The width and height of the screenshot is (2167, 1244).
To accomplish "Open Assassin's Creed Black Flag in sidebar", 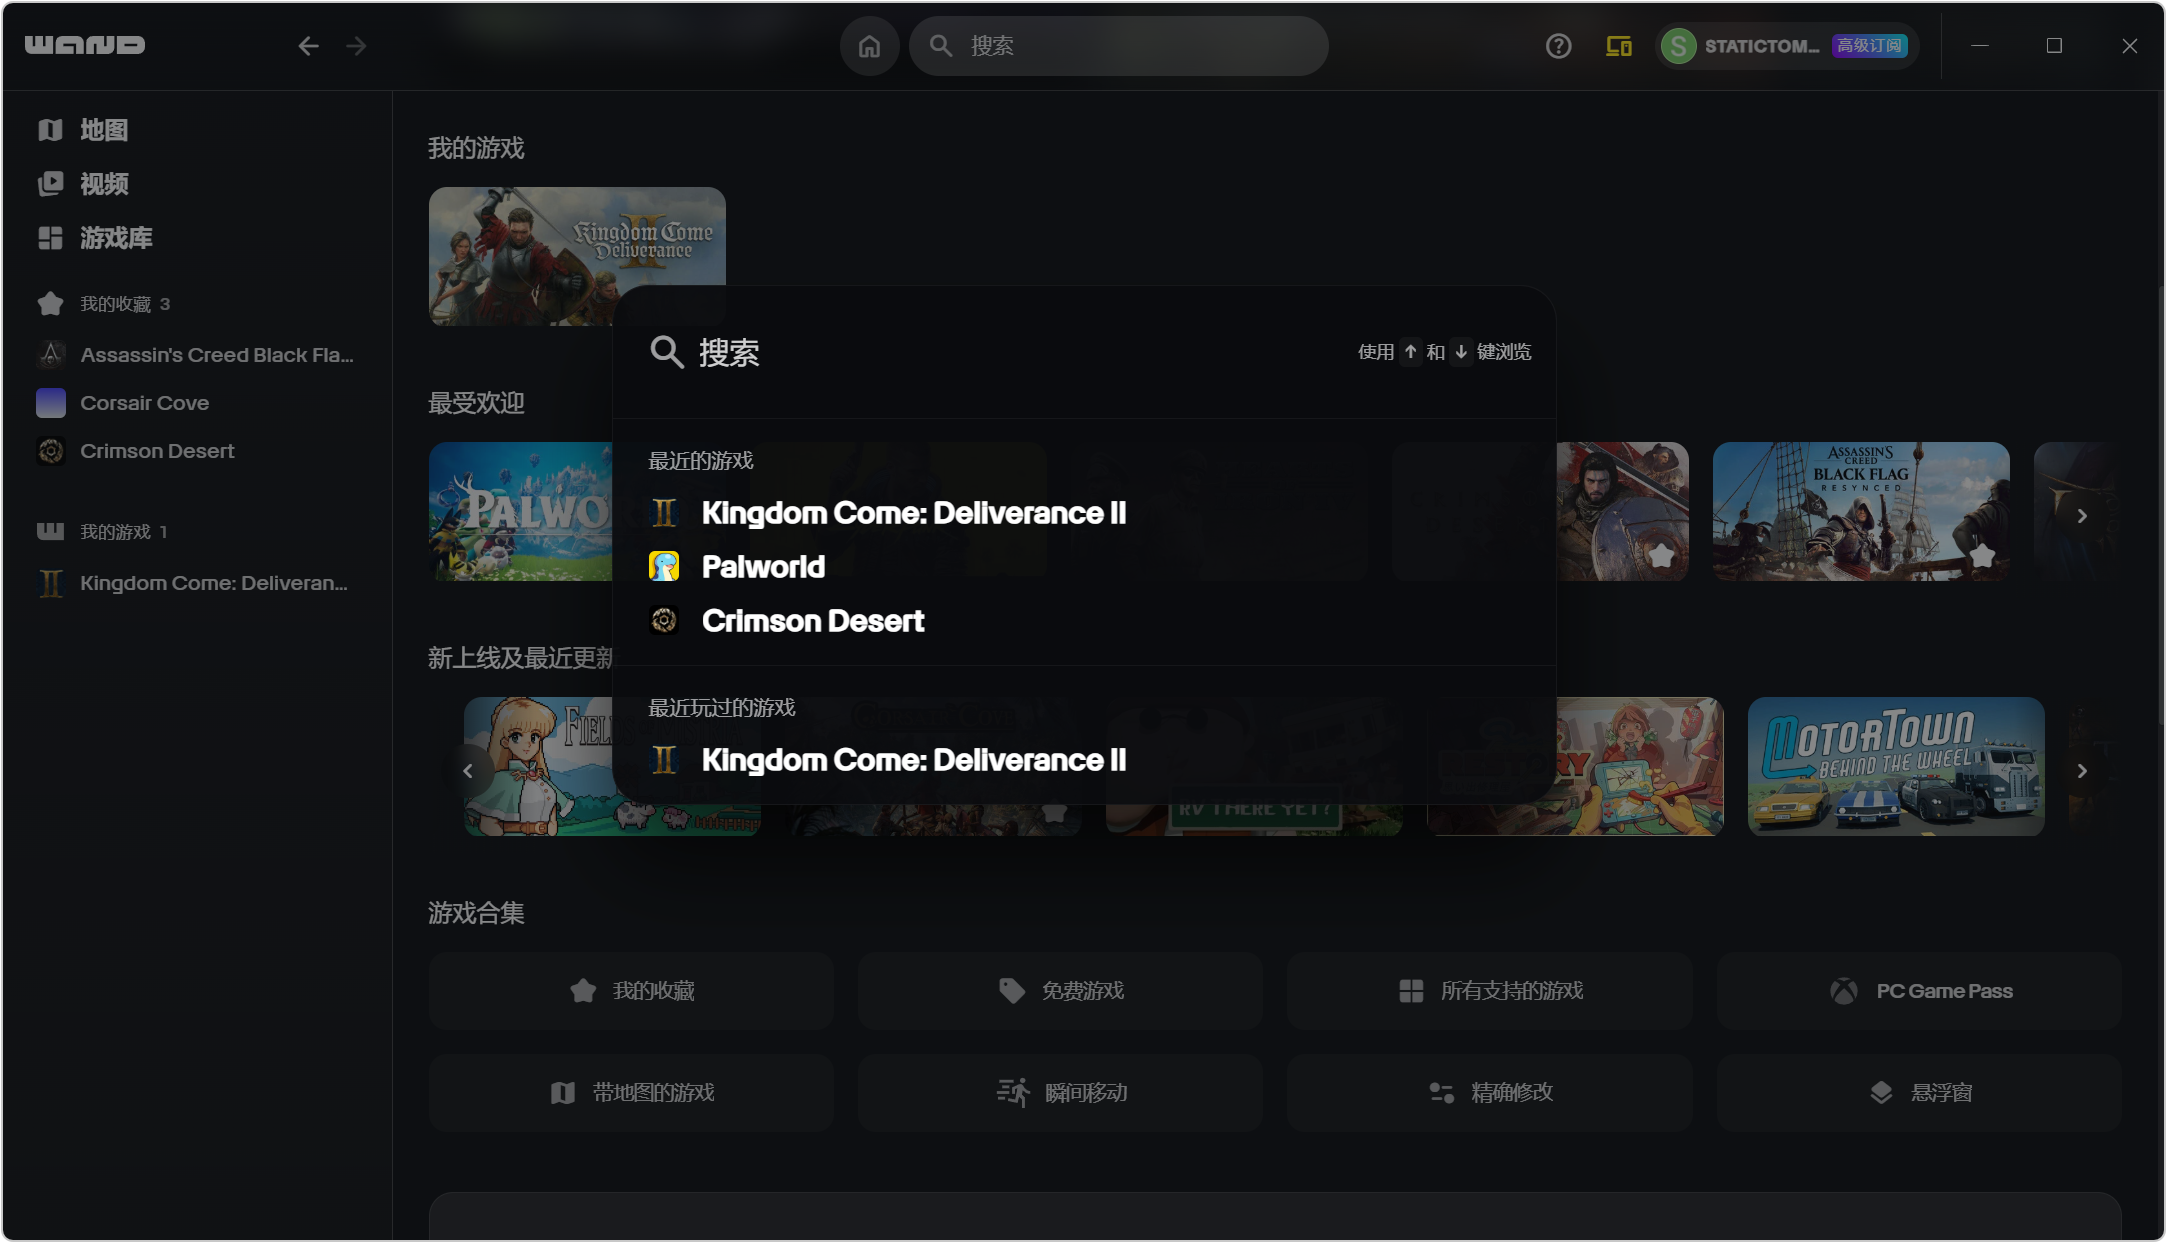I will pos(196,355).
